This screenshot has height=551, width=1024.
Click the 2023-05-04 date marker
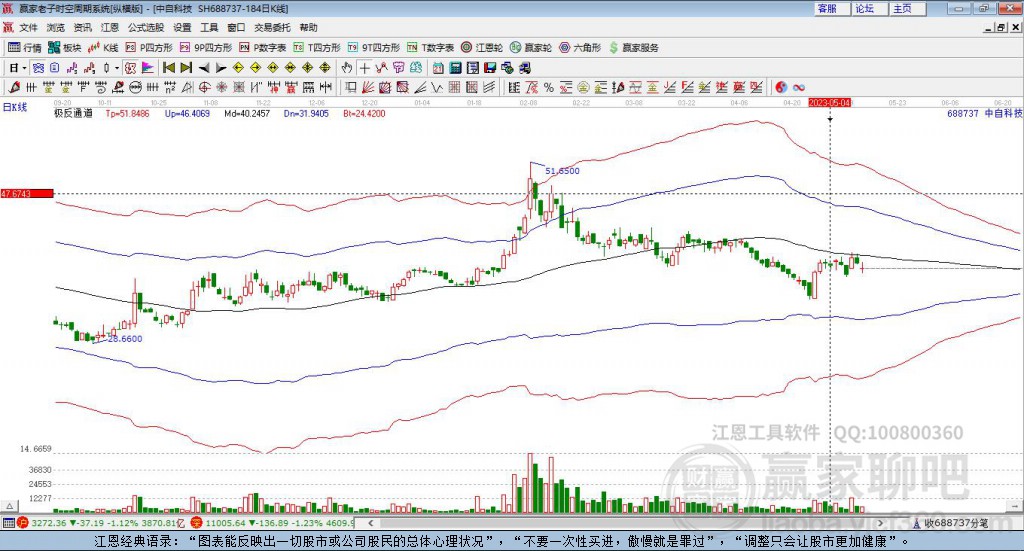829,103
